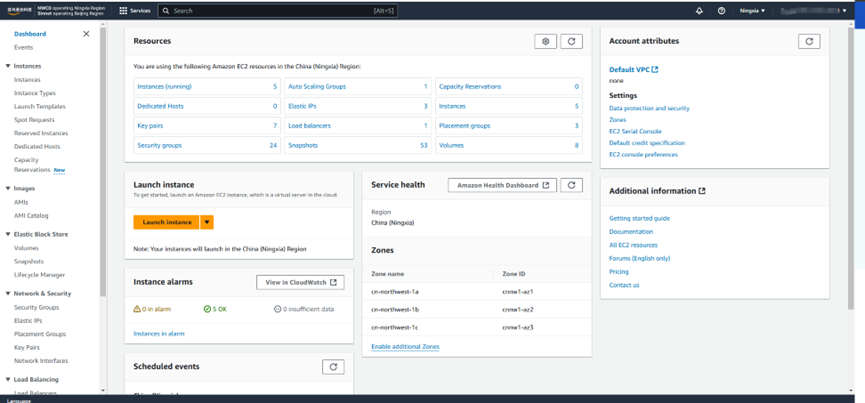Open Lifecycle Manager in sidebar
Screen dimensions: 865x403
pos(40,275)
